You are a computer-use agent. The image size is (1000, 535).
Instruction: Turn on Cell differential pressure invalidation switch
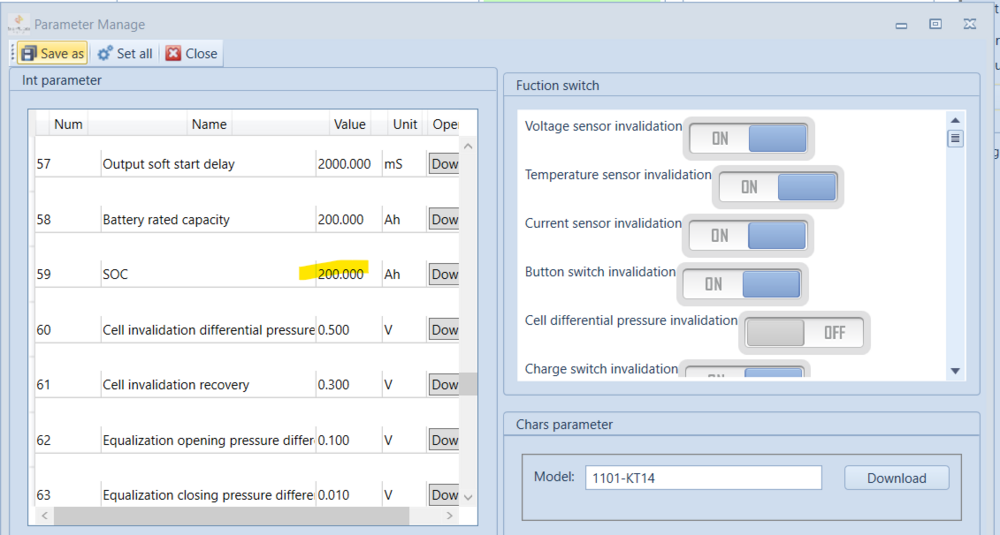(804, 332)
